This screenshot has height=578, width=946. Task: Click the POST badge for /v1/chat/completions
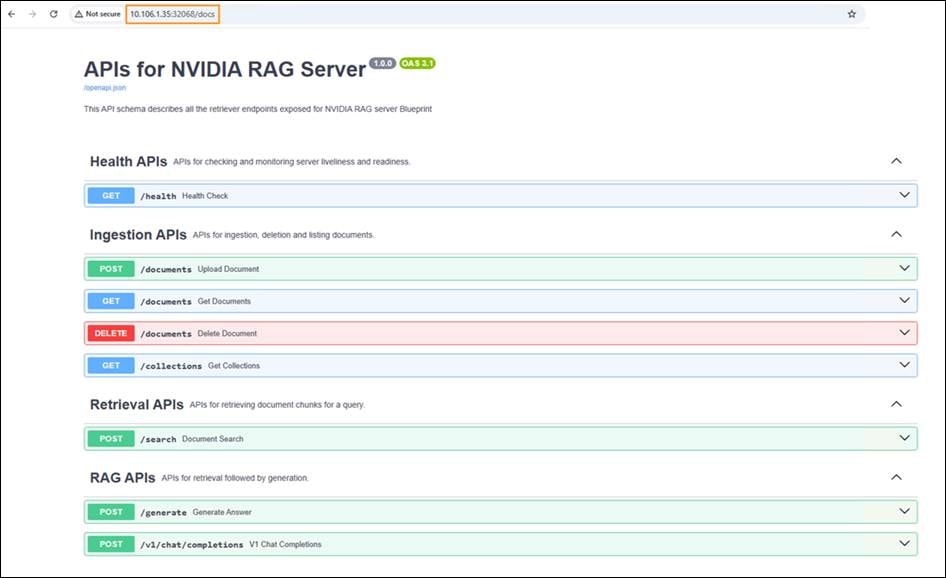pos(111,544)
